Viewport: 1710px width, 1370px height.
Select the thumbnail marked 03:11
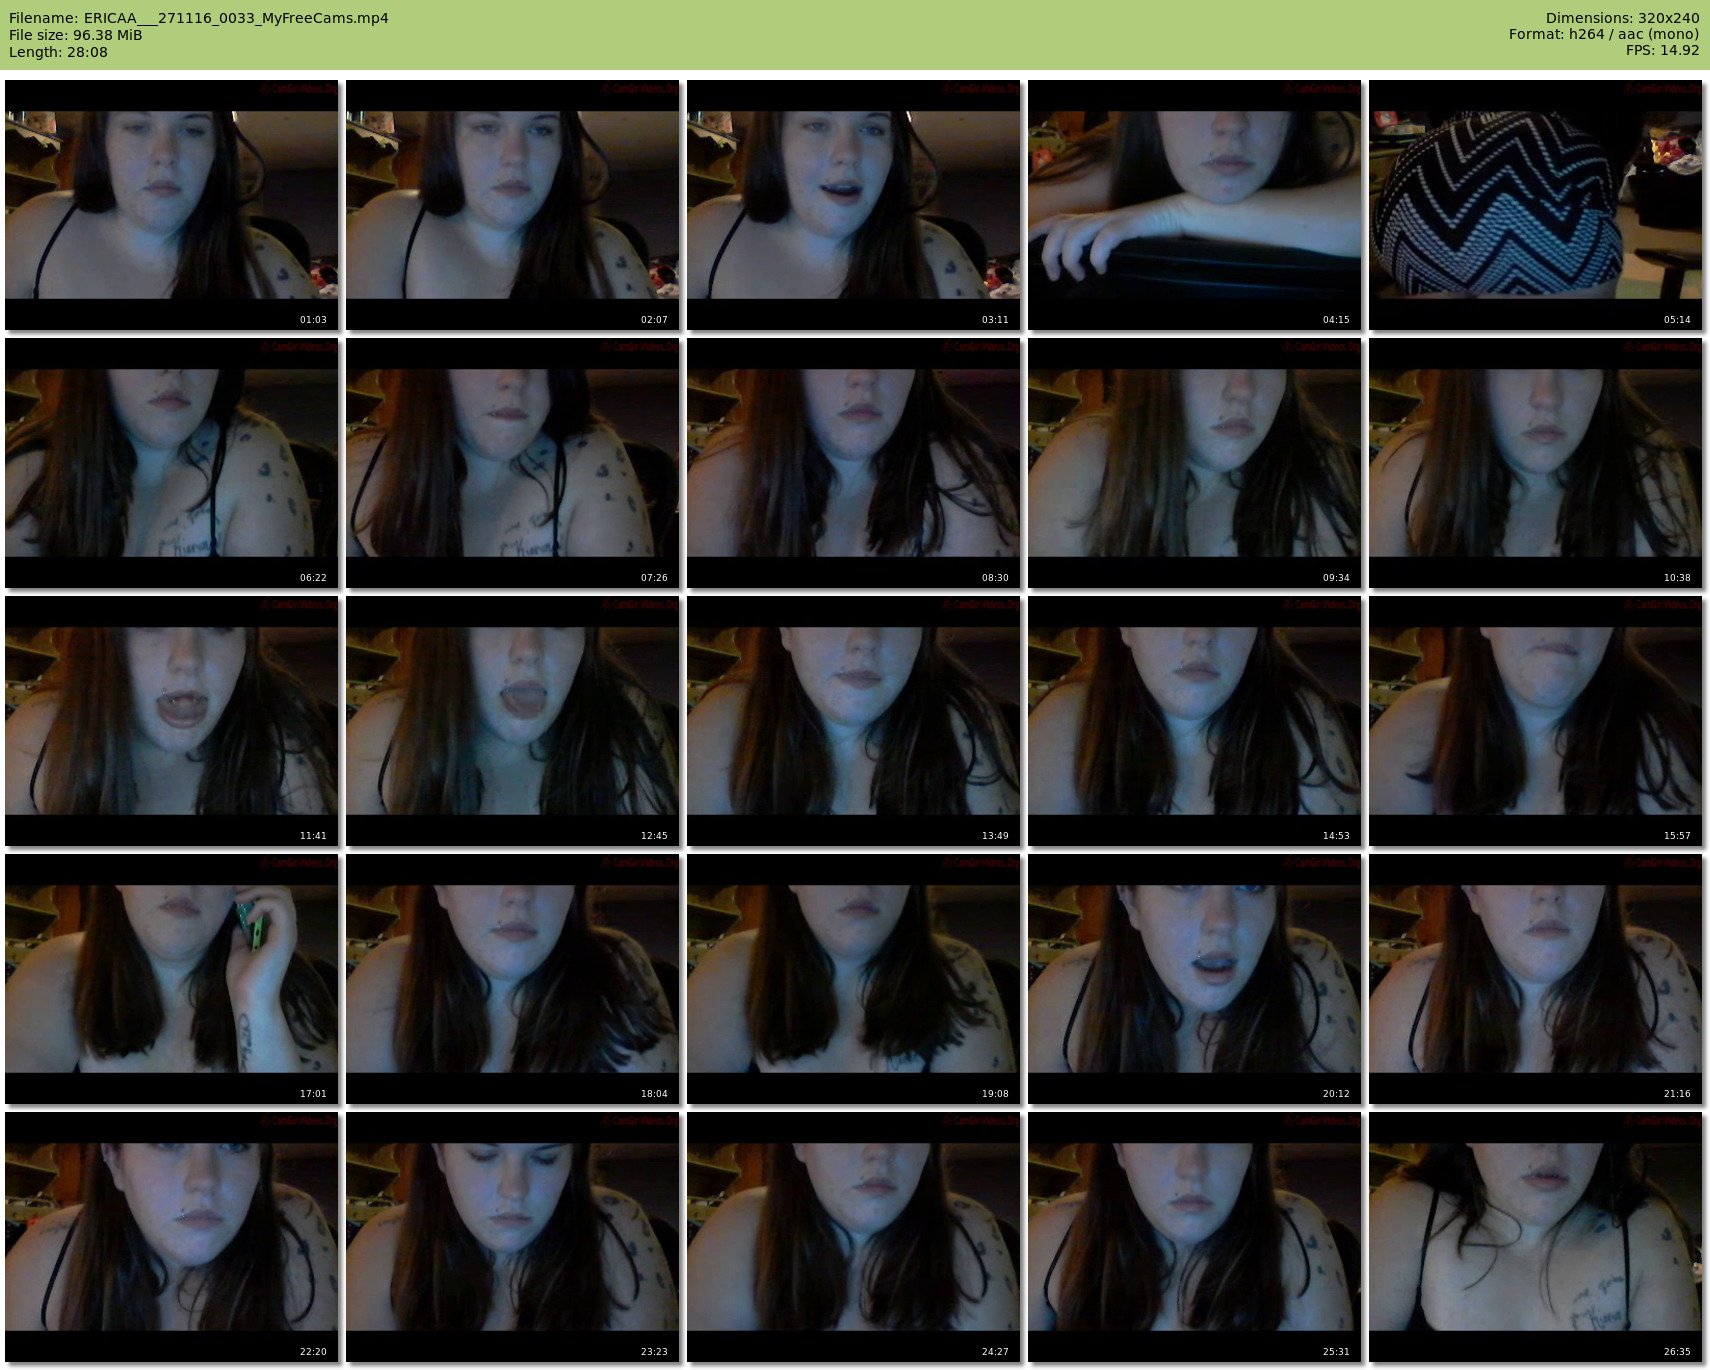click(x=853, y=205)
